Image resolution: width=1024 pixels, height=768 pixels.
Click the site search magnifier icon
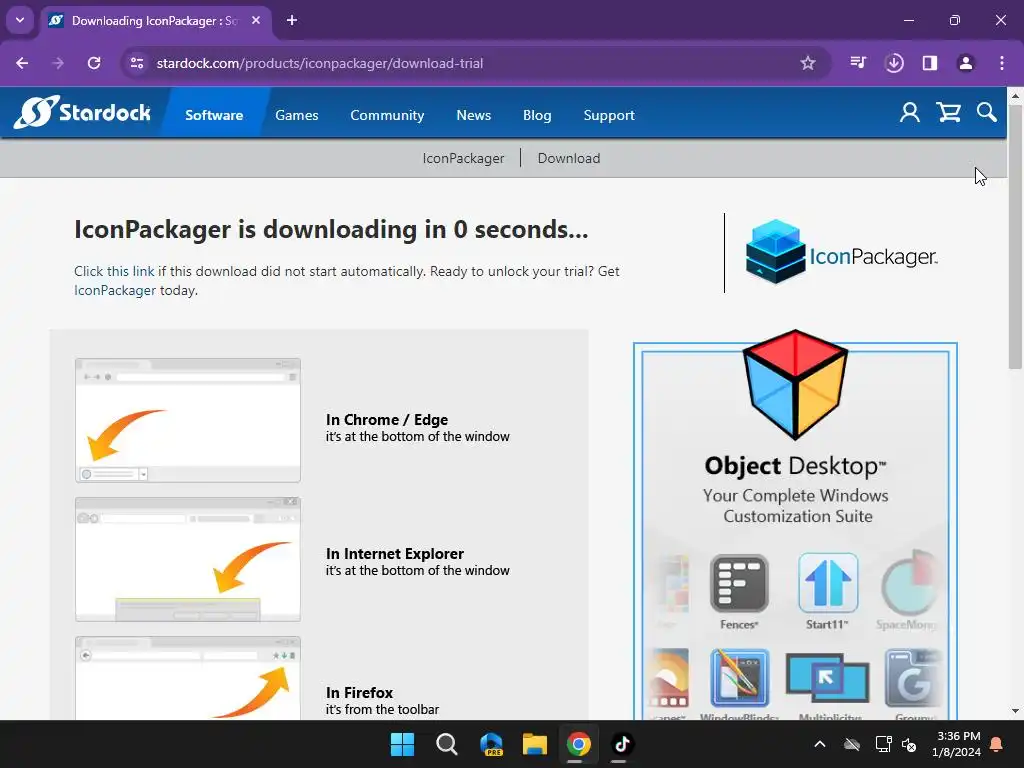tap(987, 112)
